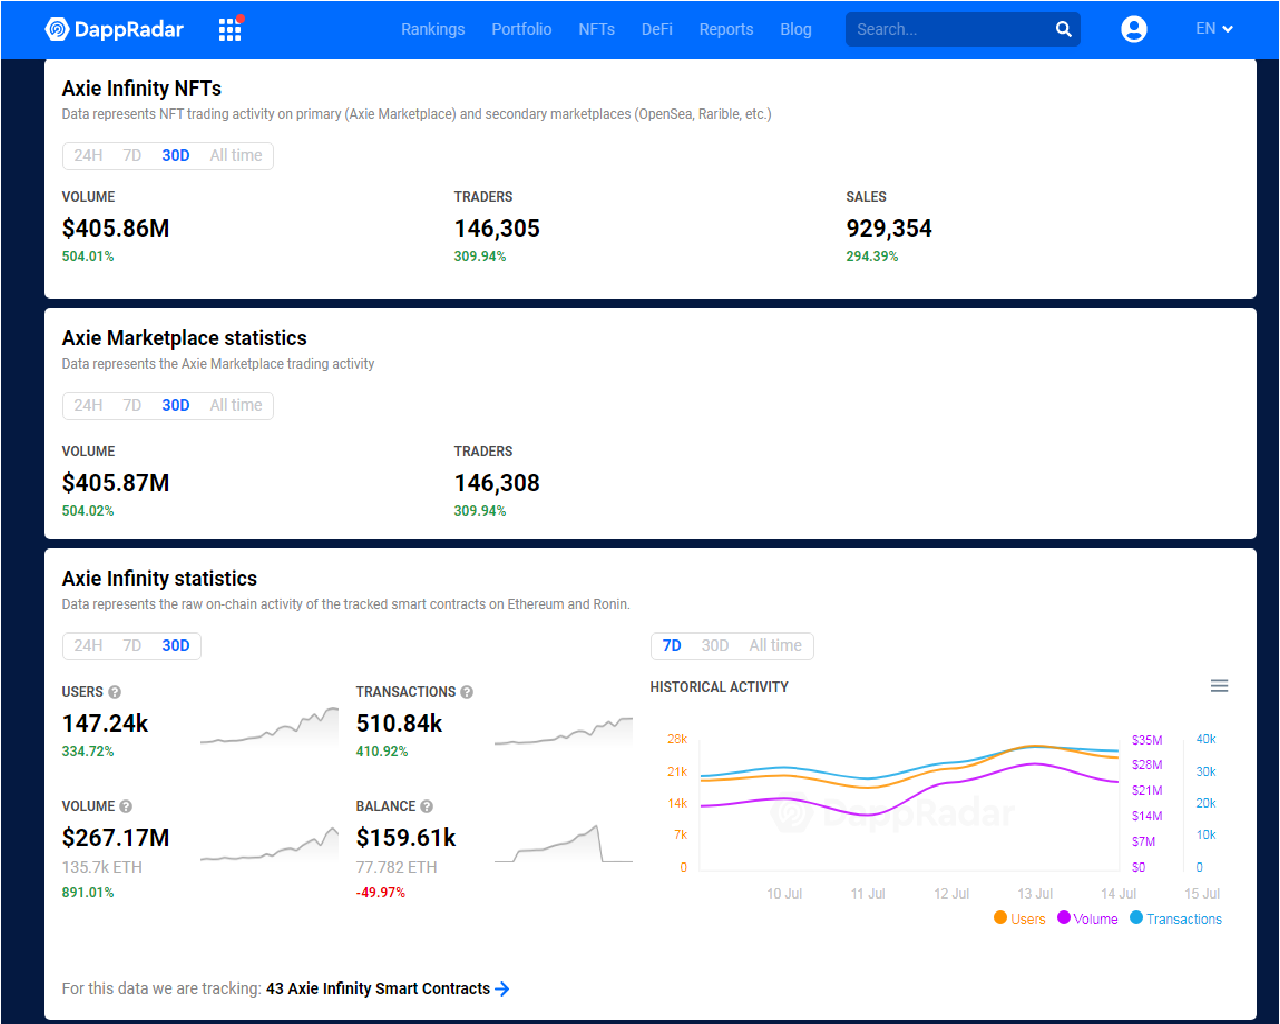The image size is (1280, 1024).
Task: Click the 77.782 ETH value
Action: point(397,867)
